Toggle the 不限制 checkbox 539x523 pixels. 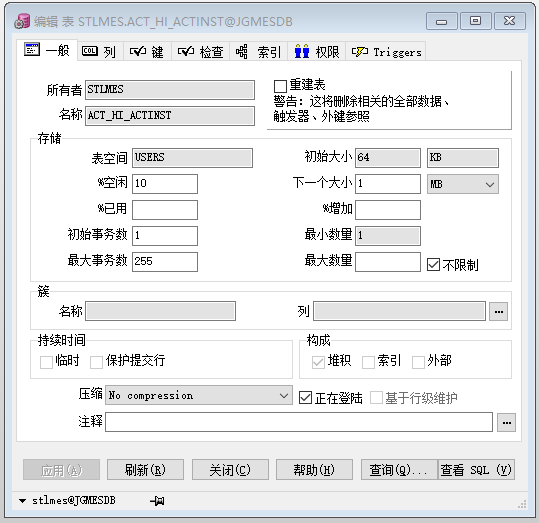433,265
